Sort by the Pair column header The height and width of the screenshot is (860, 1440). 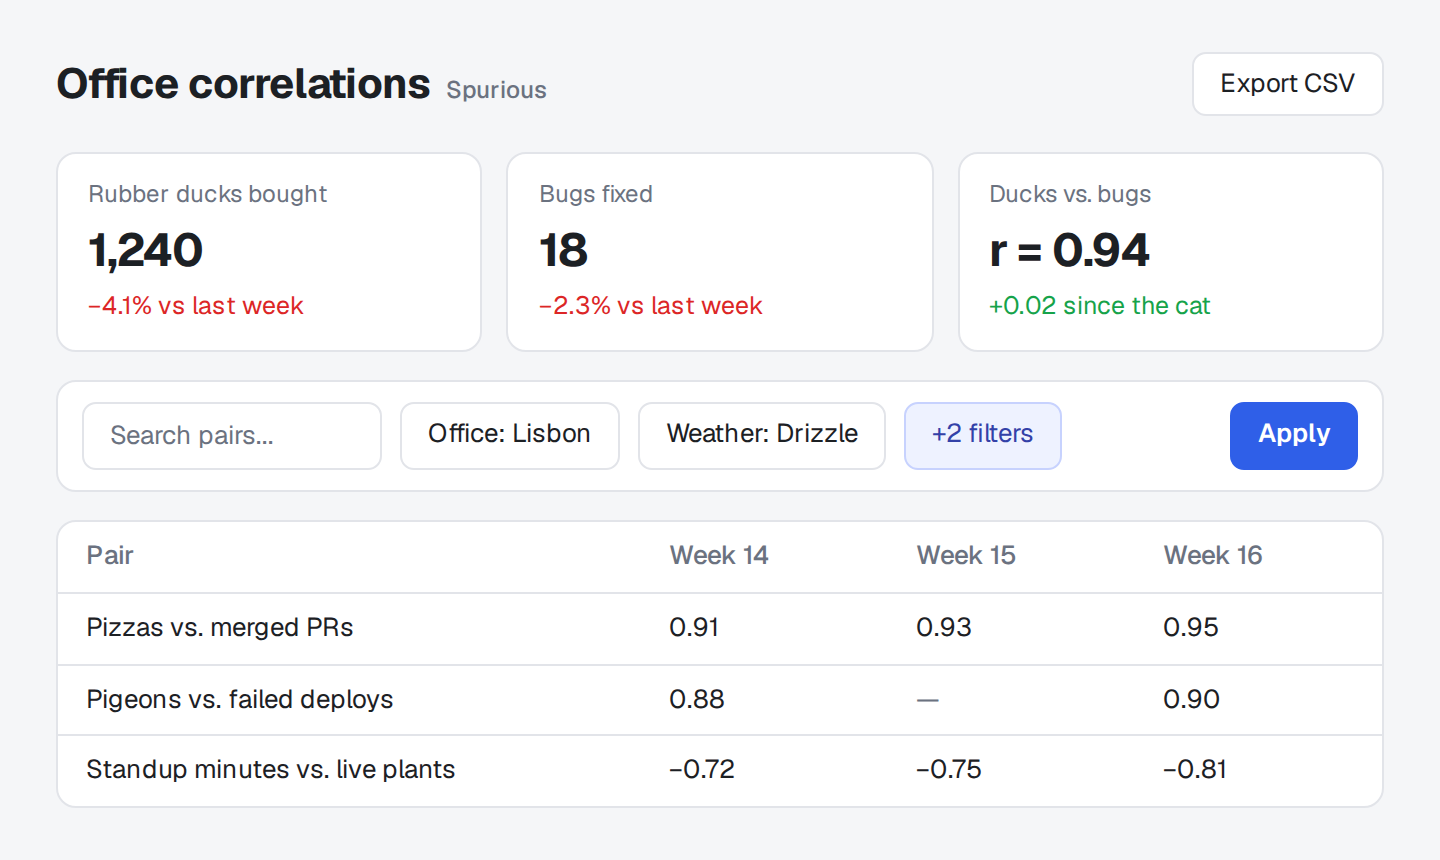point(110,556)
